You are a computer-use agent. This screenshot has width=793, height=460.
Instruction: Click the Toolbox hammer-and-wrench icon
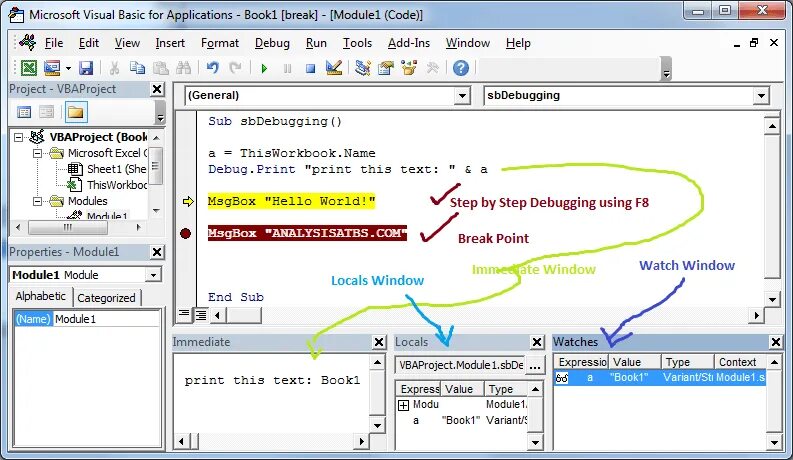click(x=432, y=68)
